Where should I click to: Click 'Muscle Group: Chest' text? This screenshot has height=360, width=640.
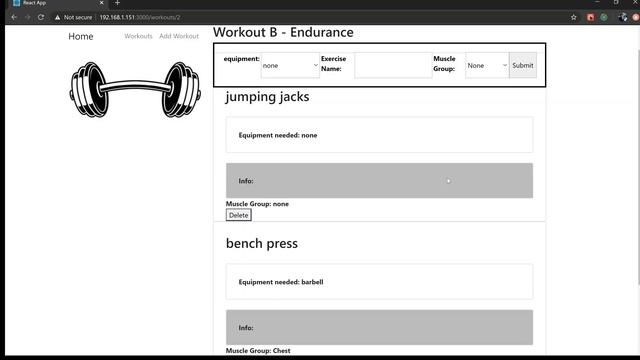[258, 351]
